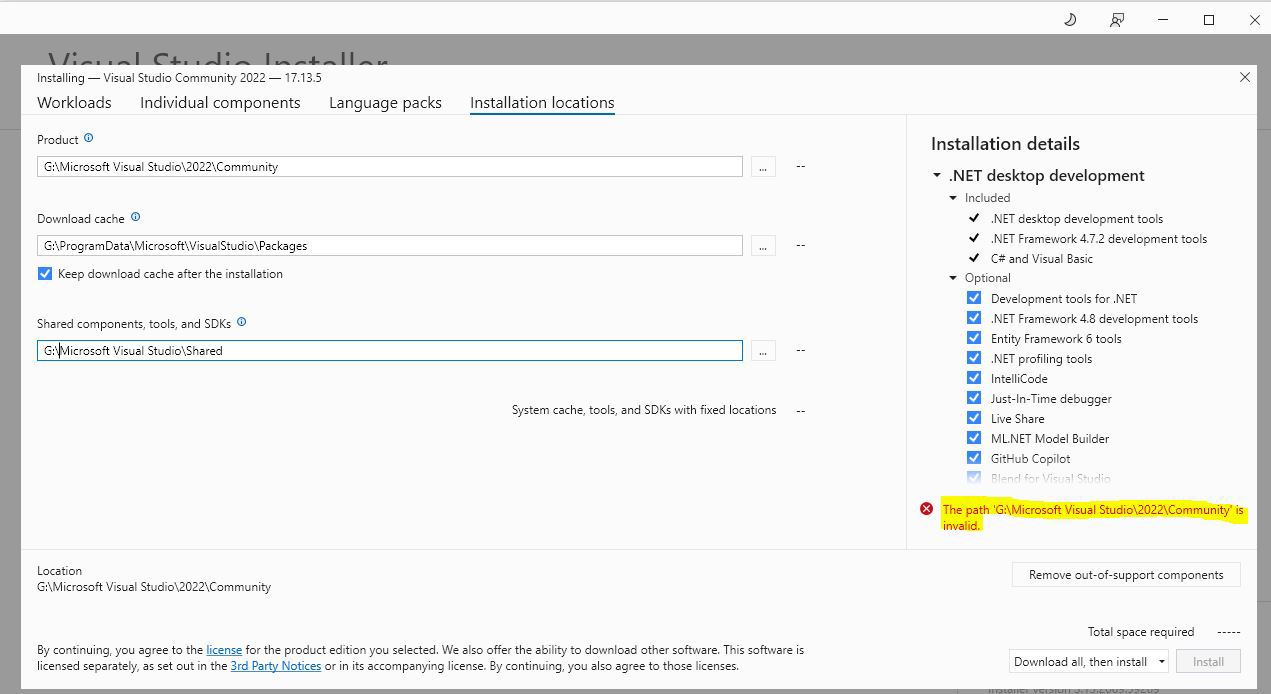Click the Installation details heading
Viewport: 1271px width, 694px height.
pos(1005,144)
